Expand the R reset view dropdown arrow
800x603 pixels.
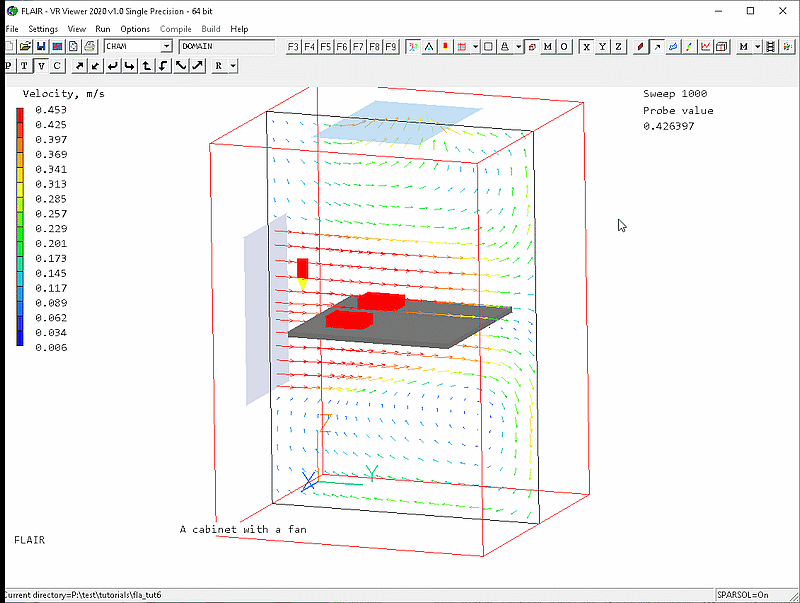coord(232,66)
